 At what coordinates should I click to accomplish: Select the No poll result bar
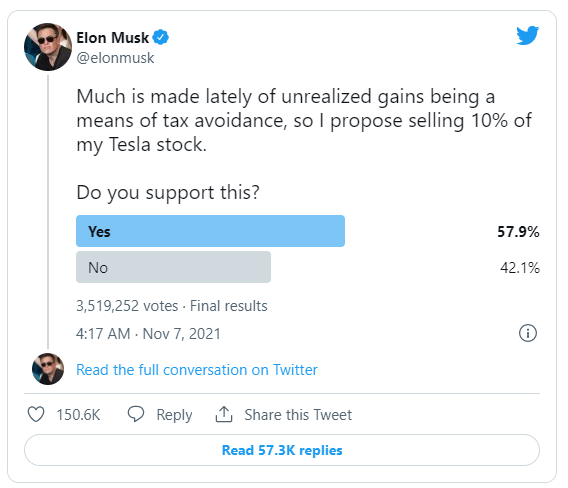point(174,267)
